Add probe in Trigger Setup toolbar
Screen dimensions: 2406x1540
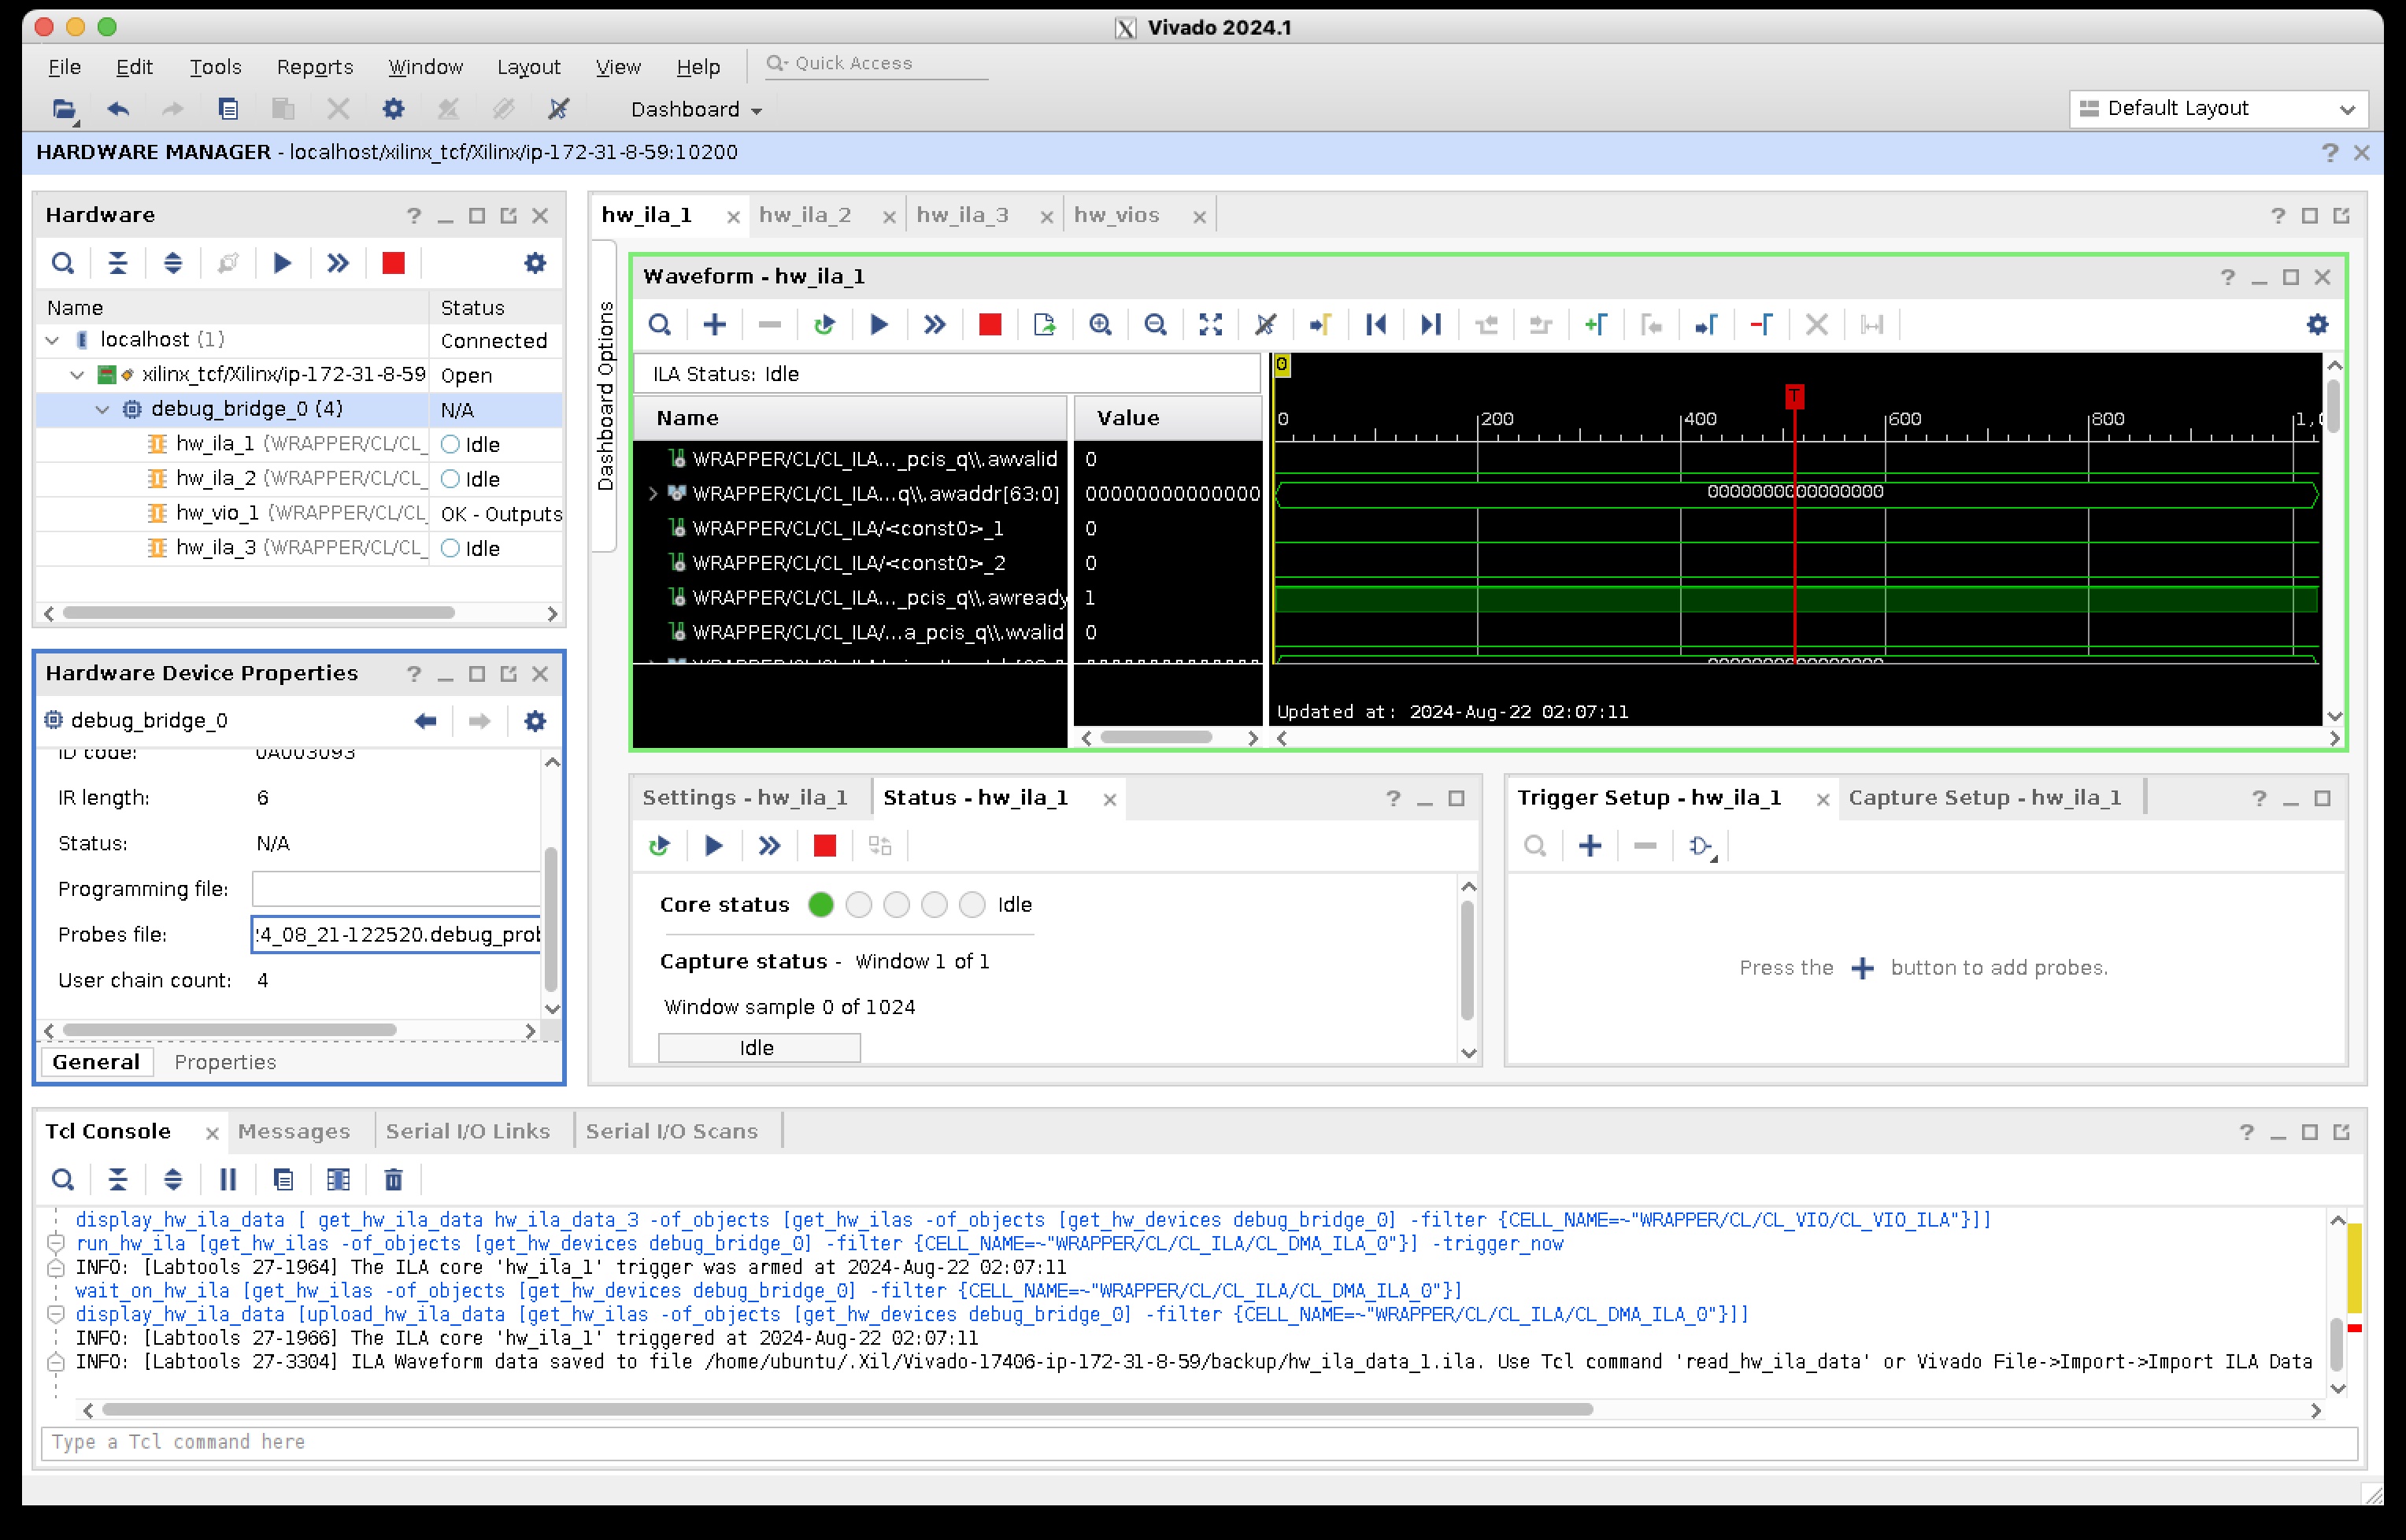tap(1590, 846)
